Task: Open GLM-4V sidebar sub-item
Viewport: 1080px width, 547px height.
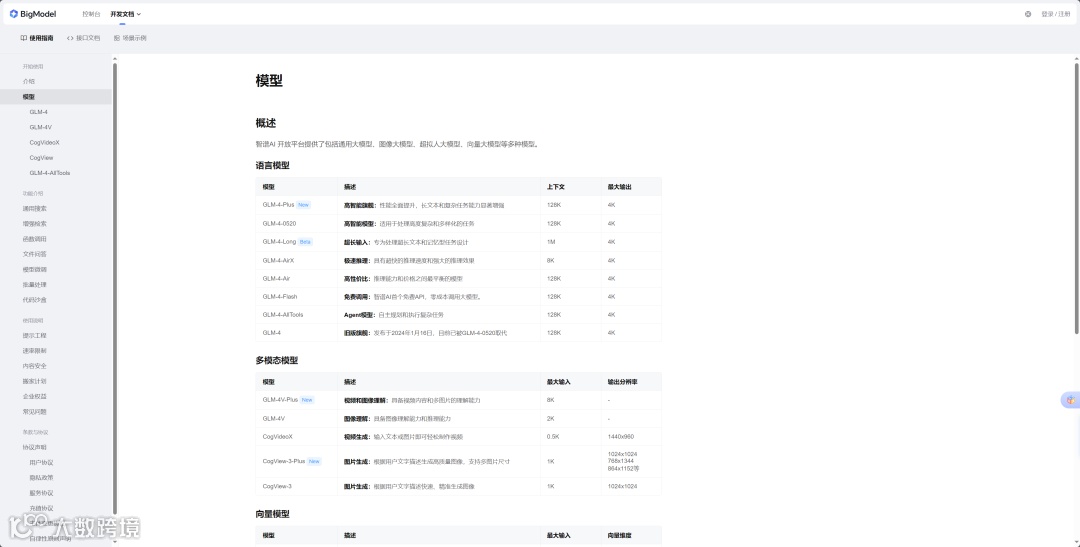Action: [x=41, y=127]
